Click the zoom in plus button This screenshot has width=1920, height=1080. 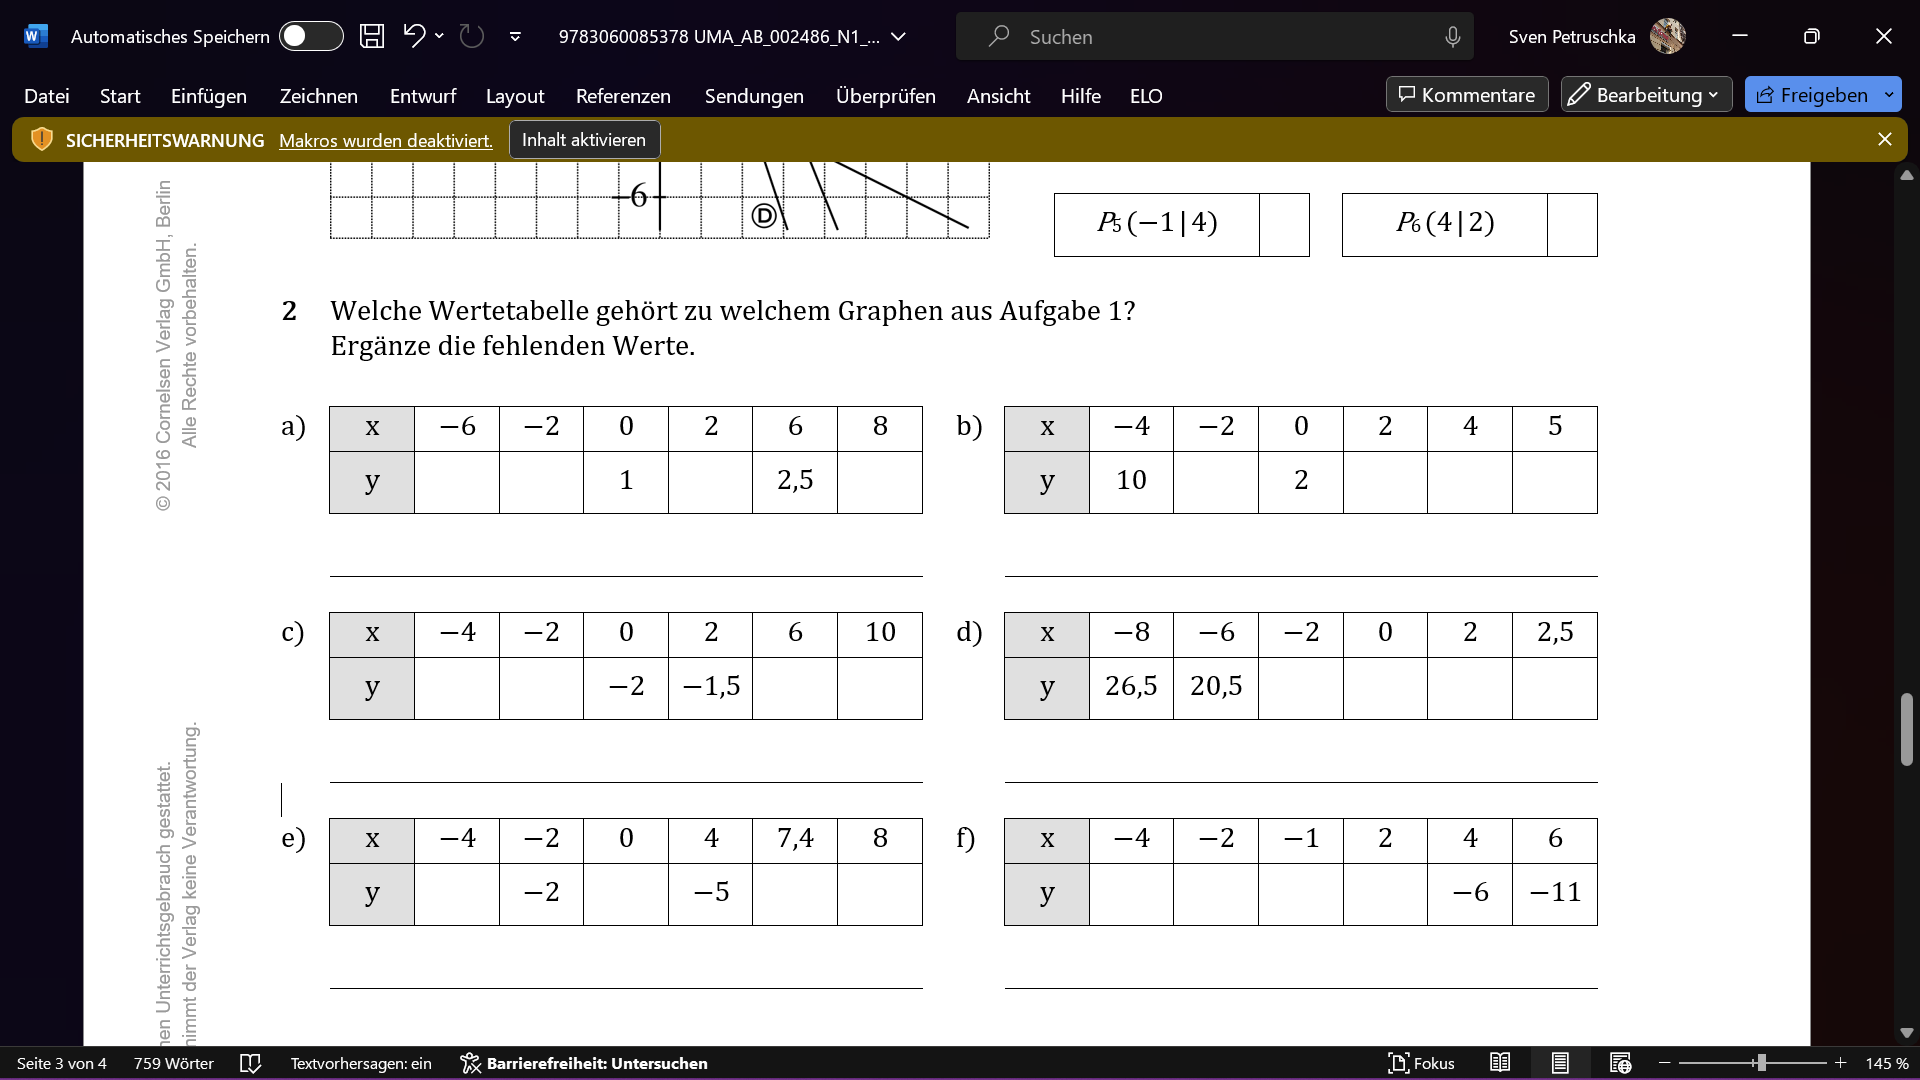tap(1841, 1063)
